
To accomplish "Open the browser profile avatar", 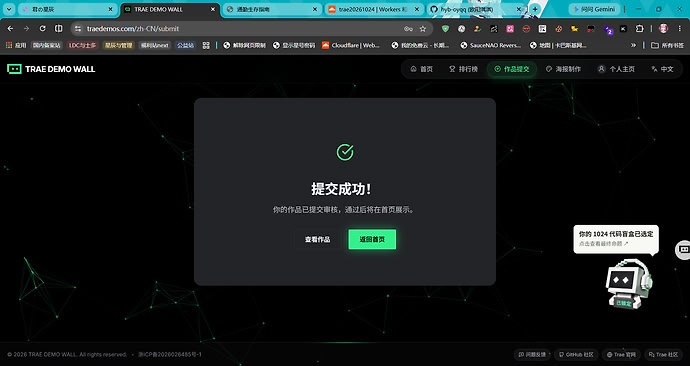I will tap(664, 29).
